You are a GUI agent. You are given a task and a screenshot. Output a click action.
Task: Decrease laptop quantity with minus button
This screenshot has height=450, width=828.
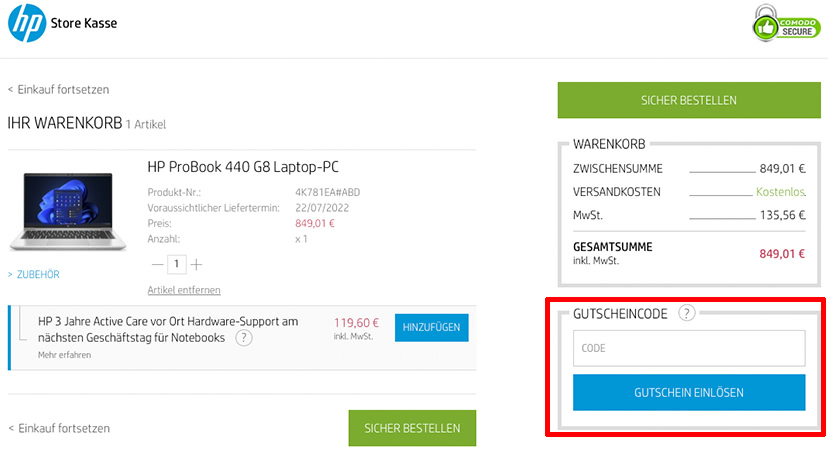tap(157, 264)
